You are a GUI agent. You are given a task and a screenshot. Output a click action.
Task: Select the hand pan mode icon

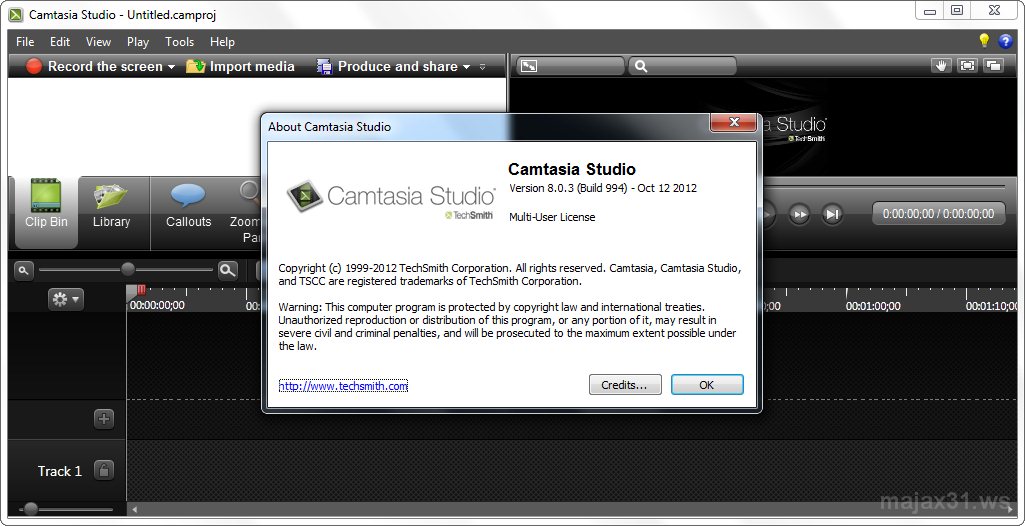click(x=941, y=65)
